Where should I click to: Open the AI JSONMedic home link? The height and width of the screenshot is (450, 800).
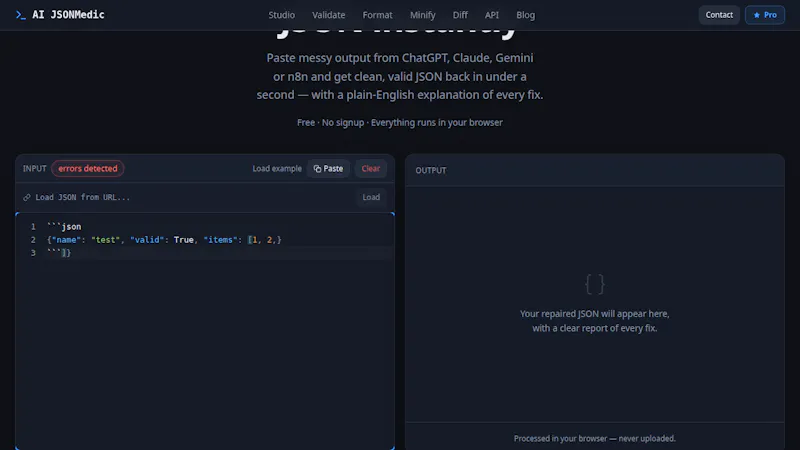60,15
